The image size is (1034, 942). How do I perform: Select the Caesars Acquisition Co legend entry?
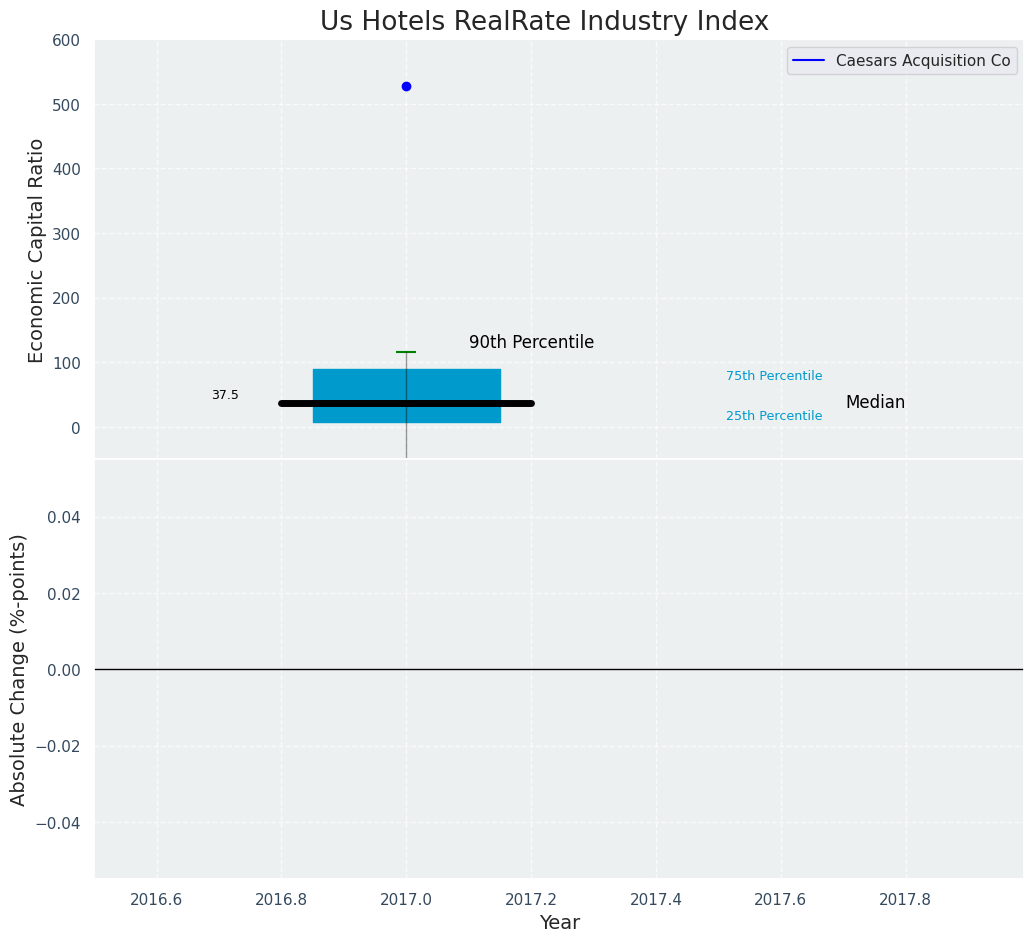point(922,61)
